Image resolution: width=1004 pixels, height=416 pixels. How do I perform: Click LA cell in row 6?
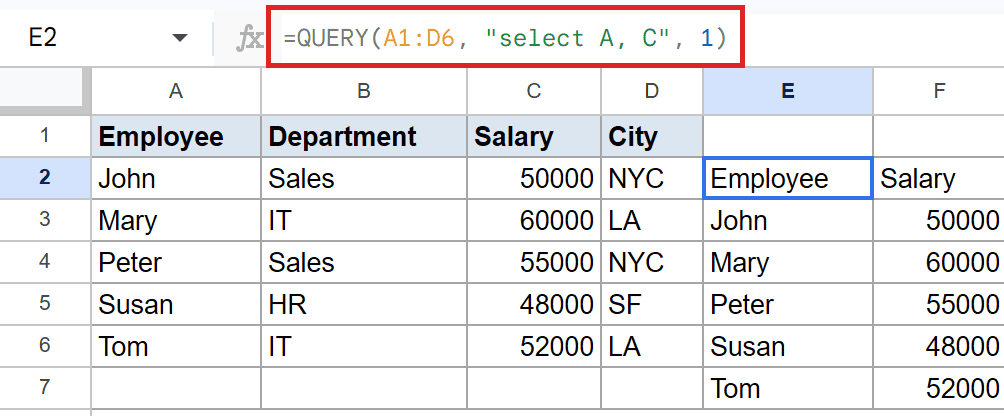(x=652, y=345)
